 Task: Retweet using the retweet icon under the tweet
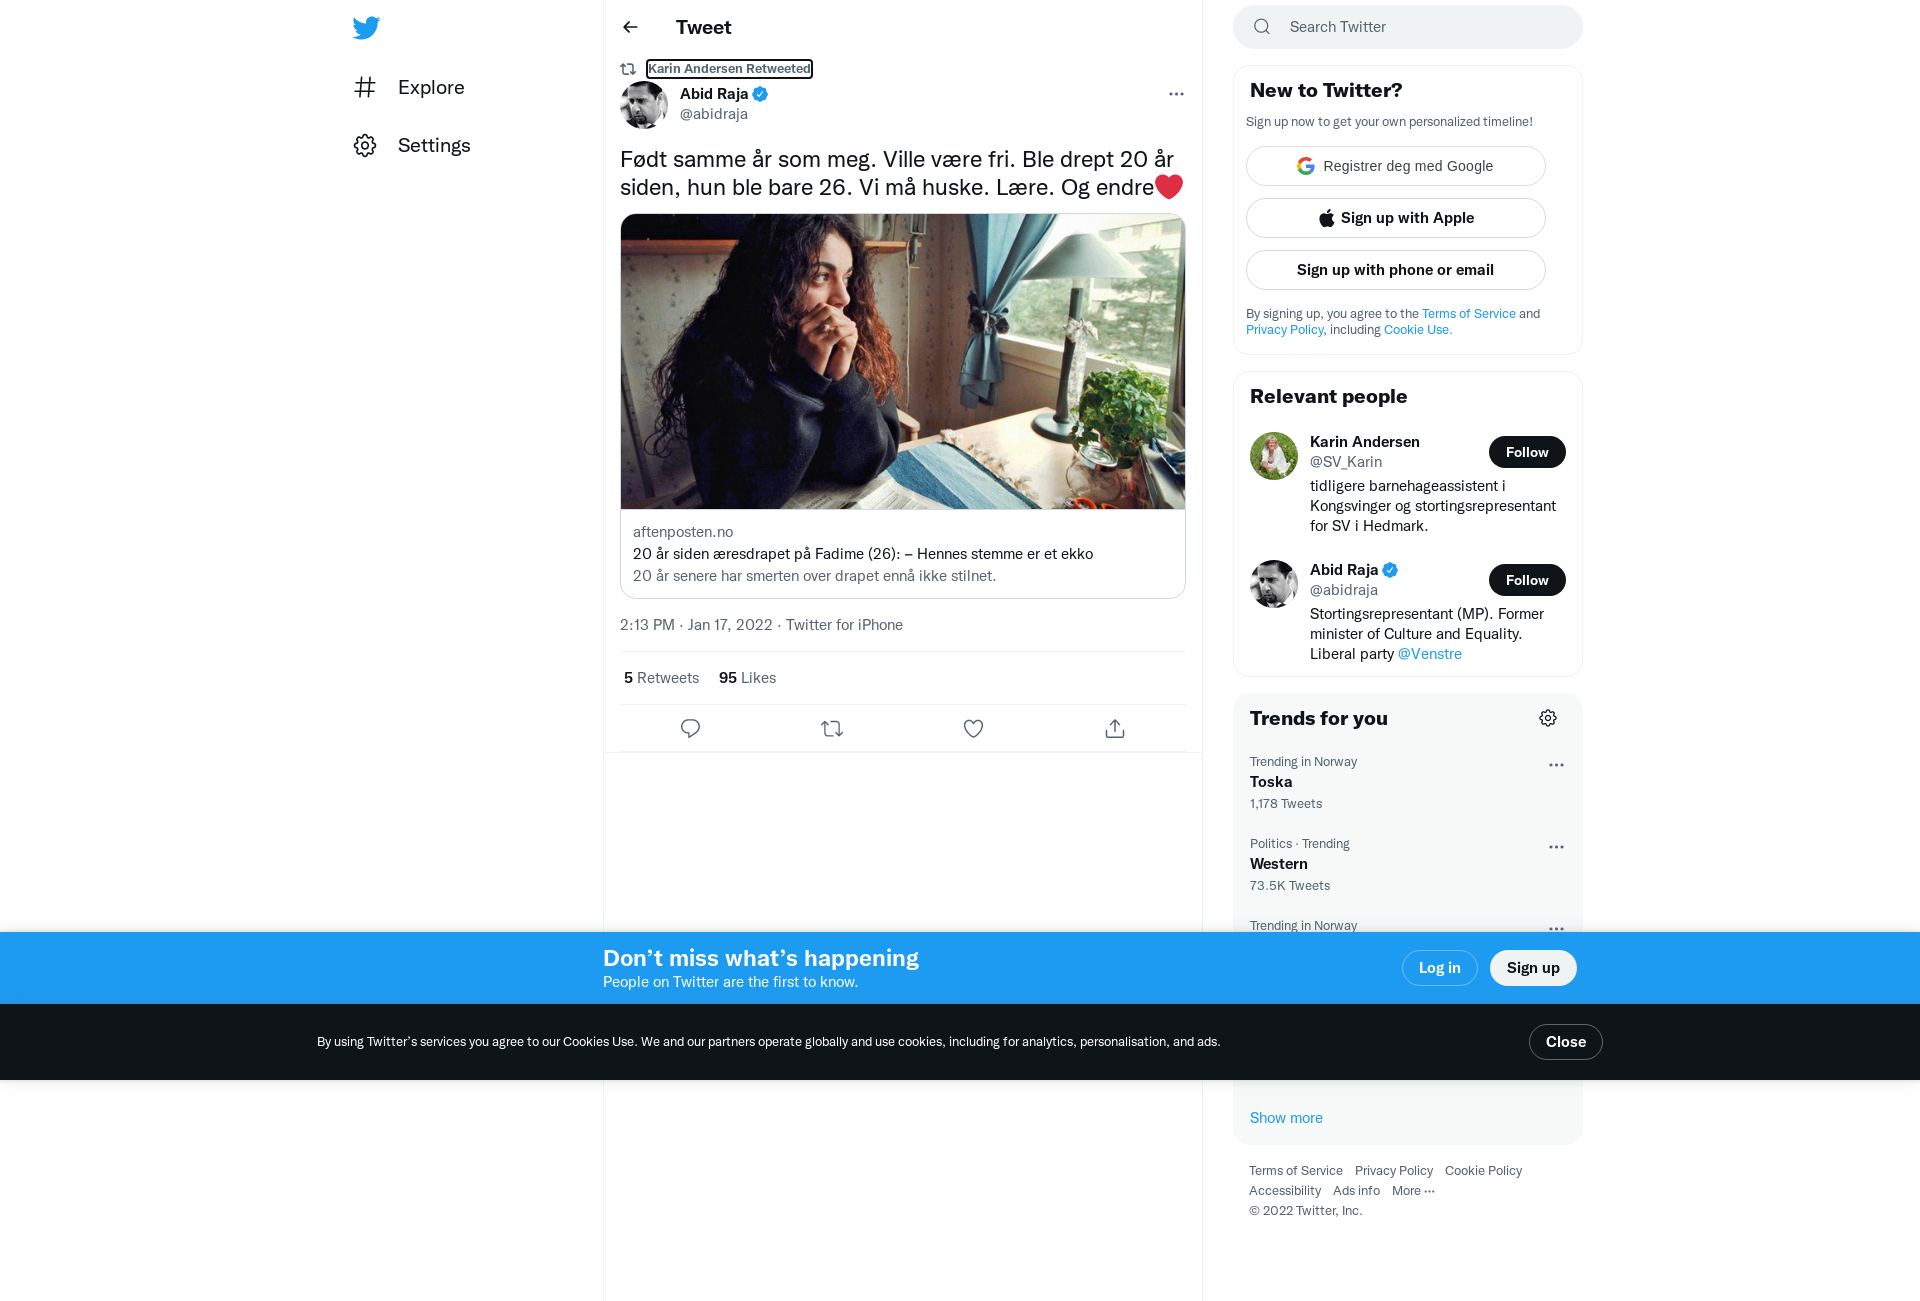tap(832, 728)
